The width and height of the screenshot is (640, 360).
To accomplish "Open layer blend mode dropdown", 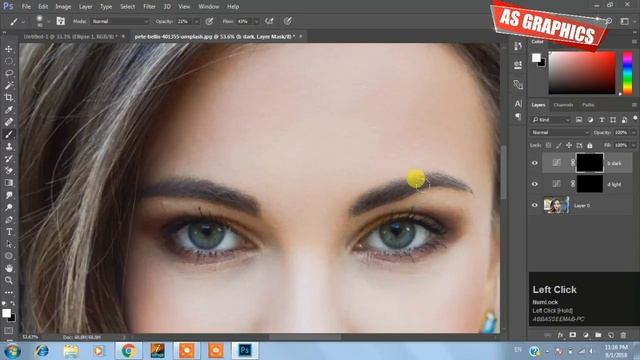I will pyautogui.click(x=560, y=133).
